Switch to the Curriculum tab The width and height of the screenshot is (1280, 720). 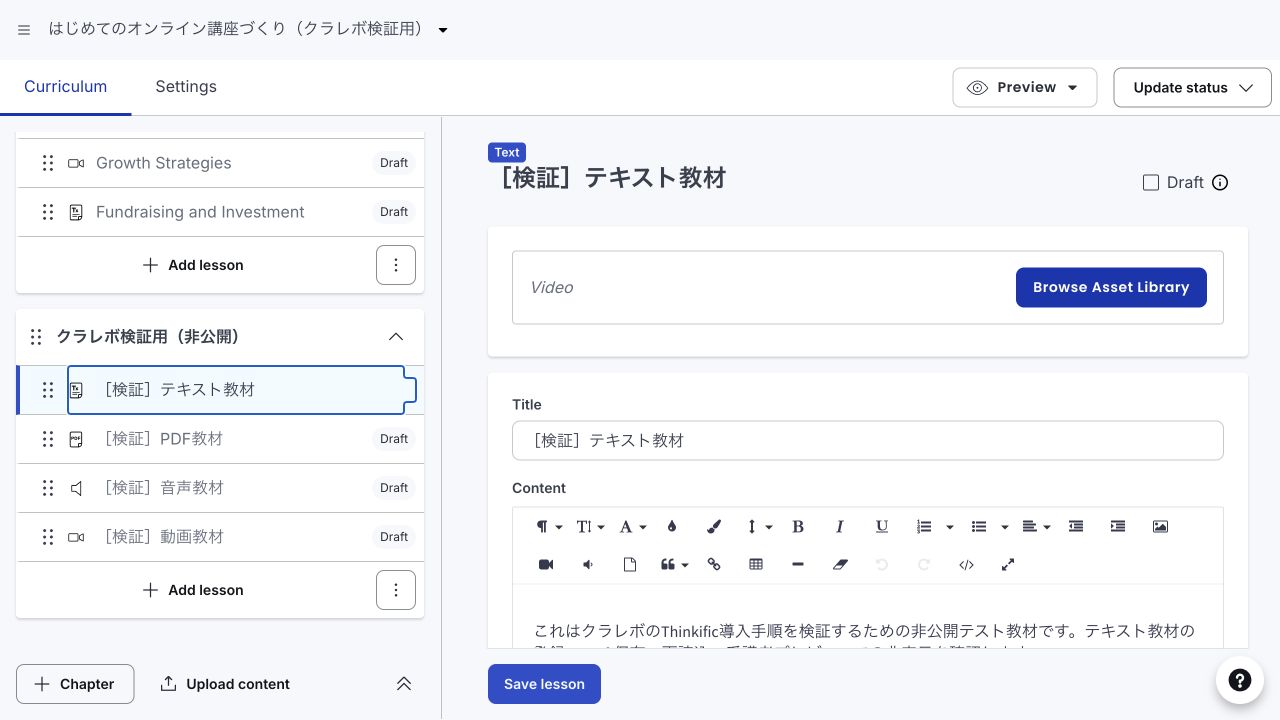pos(66,87)
